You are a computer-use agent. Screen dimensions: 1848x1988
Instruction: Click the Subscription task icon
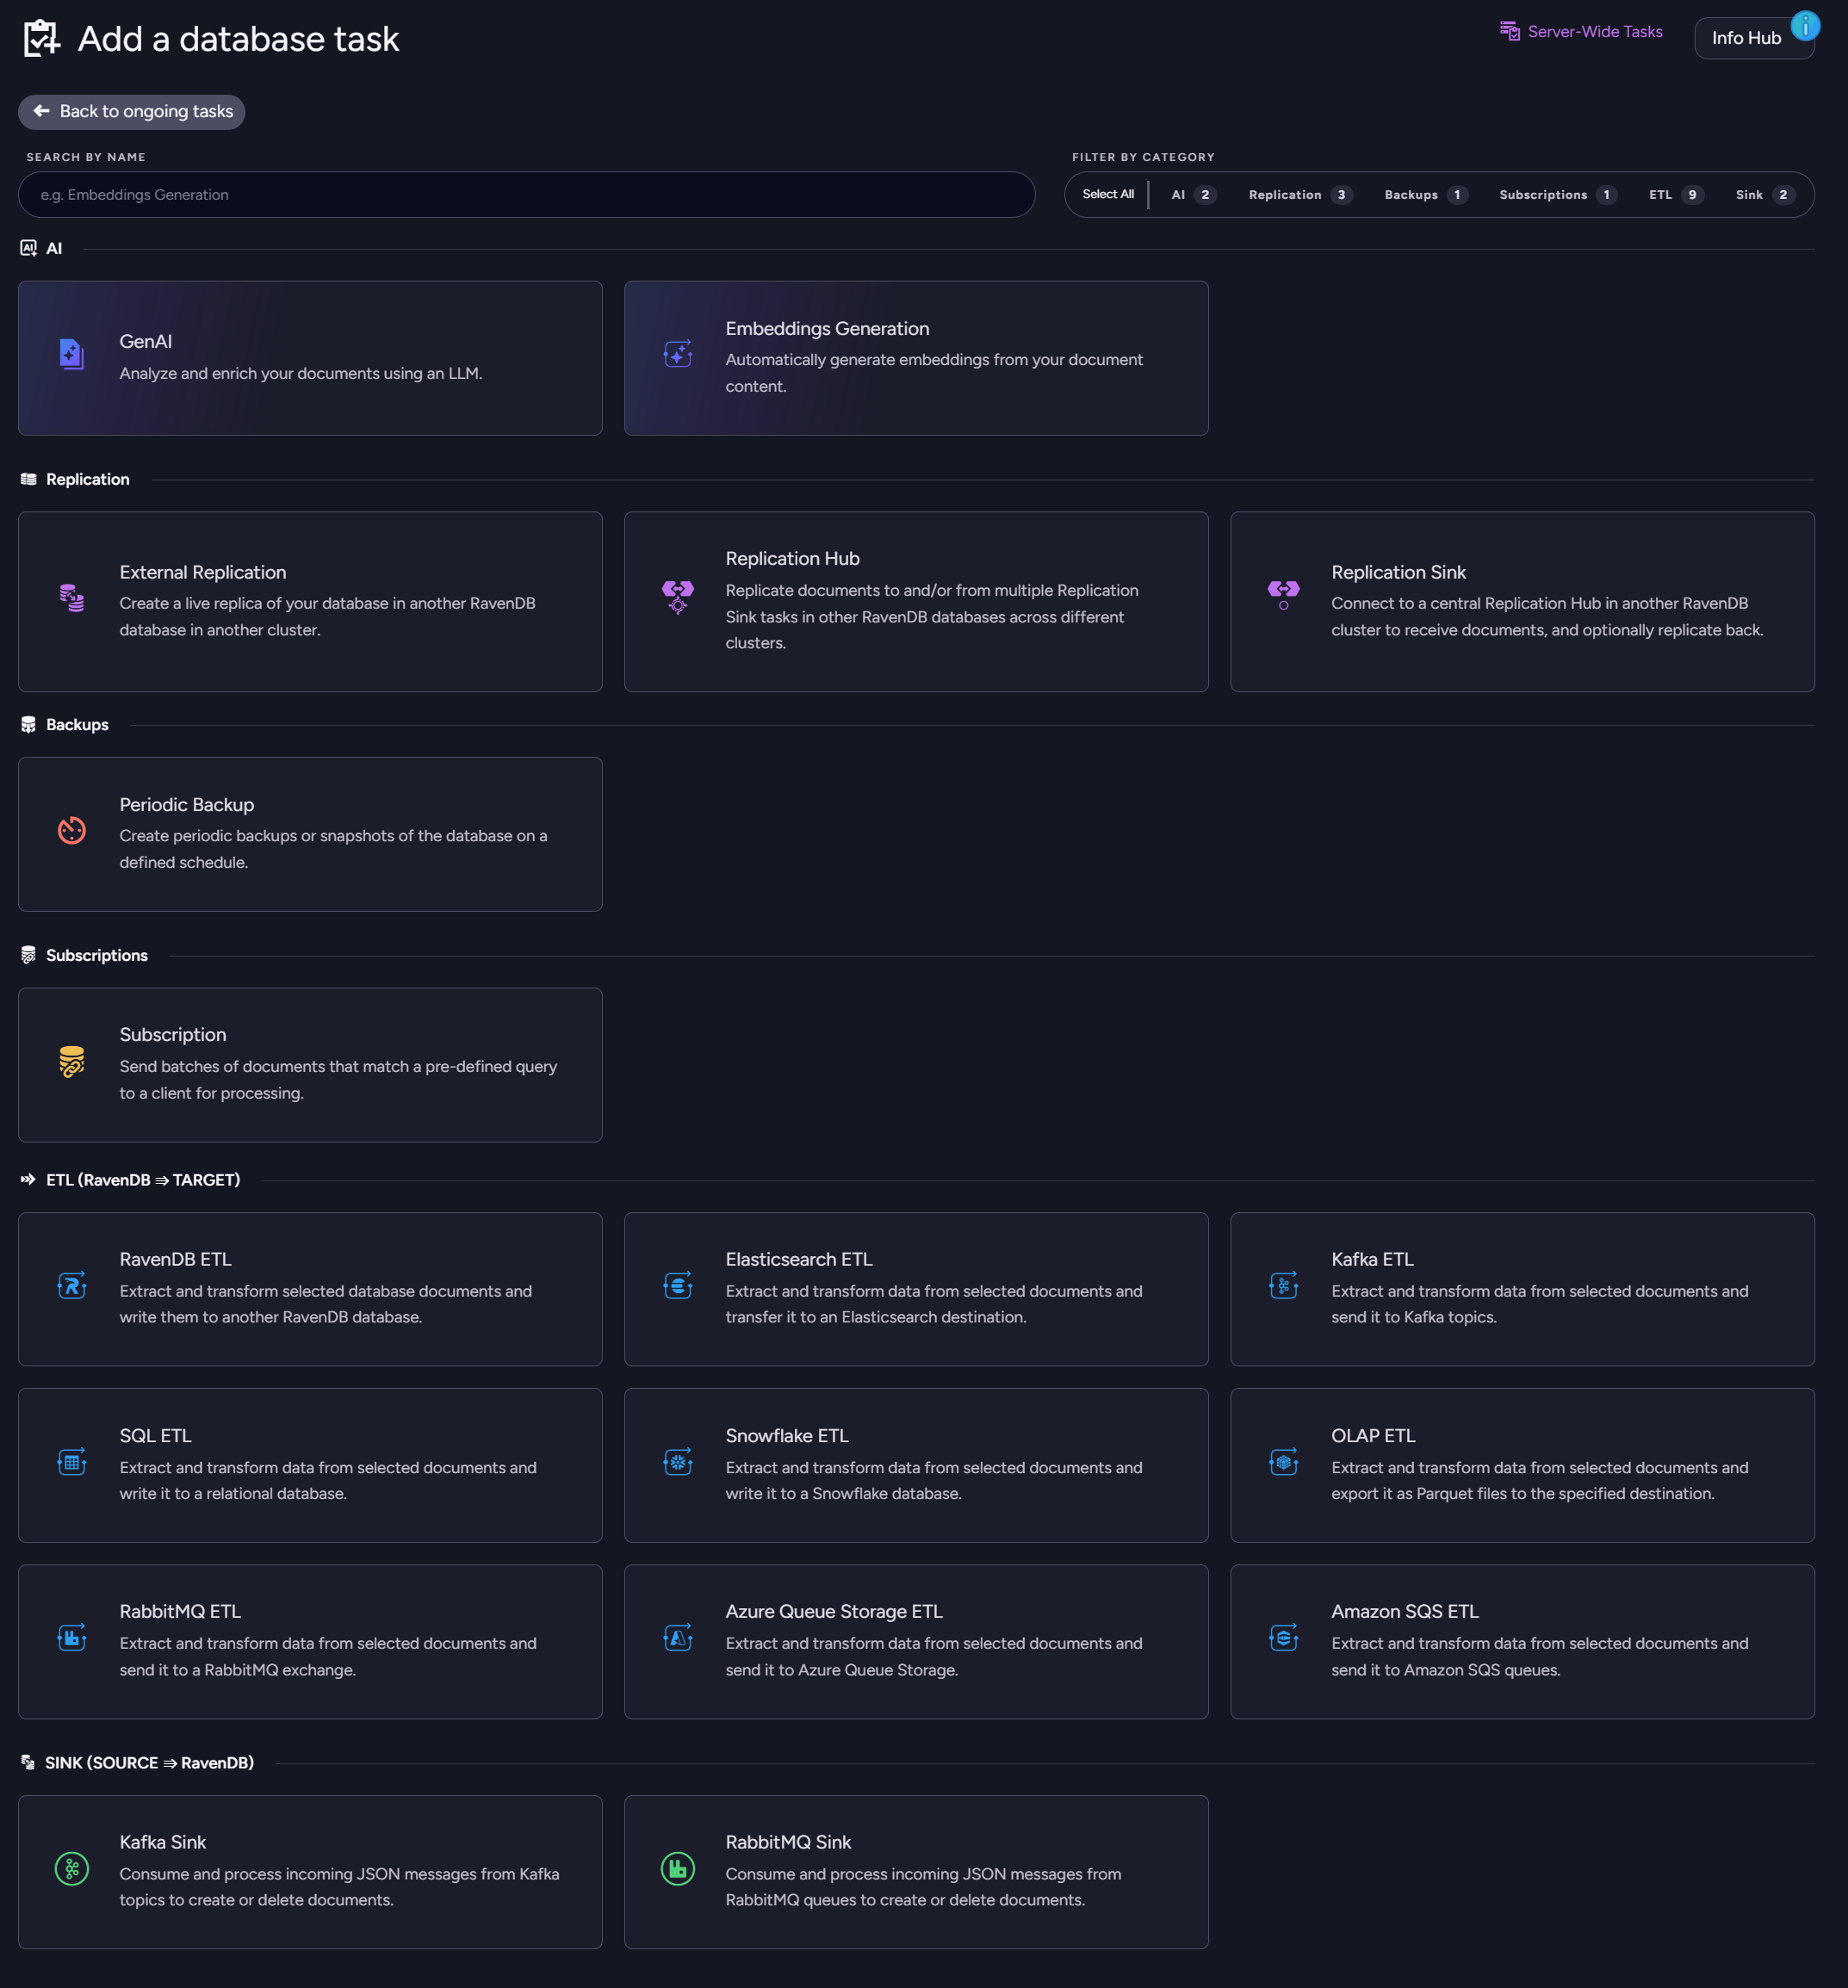click(x=71, y=1061)
